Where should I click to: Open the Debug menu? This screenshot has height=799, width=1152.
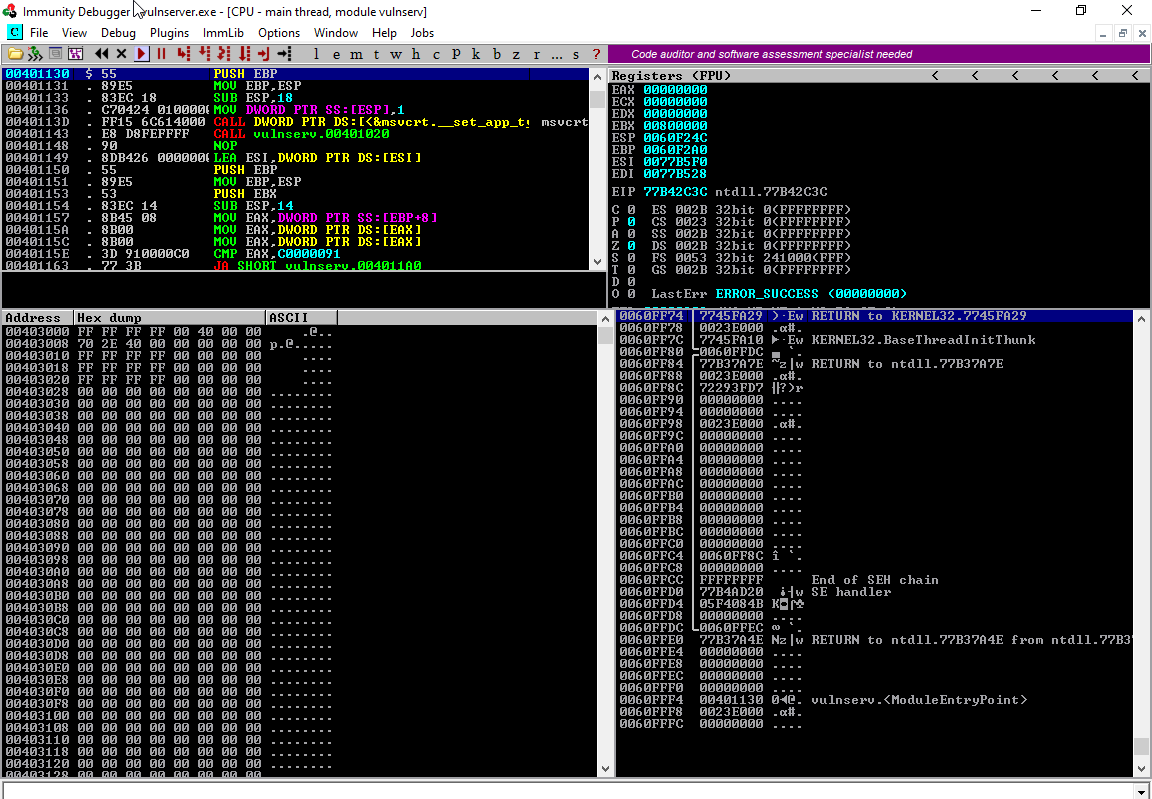[x=118, y=33]
